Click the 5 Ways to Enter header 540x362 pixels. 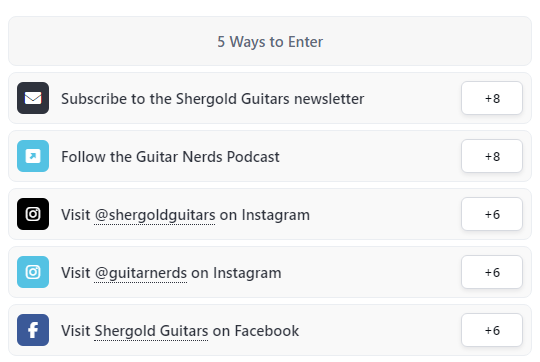tap(270, 41)
